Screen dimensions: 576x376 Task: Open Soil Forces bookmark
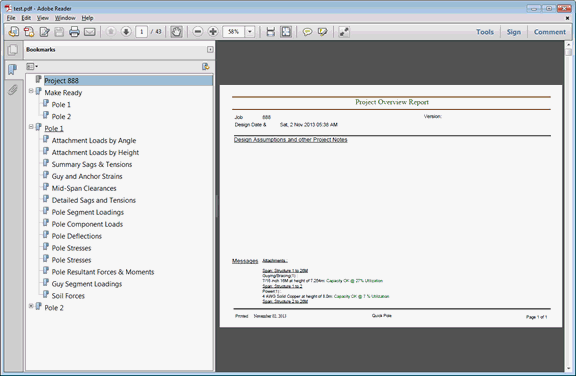pyautogui.click(x=68, y=296)
